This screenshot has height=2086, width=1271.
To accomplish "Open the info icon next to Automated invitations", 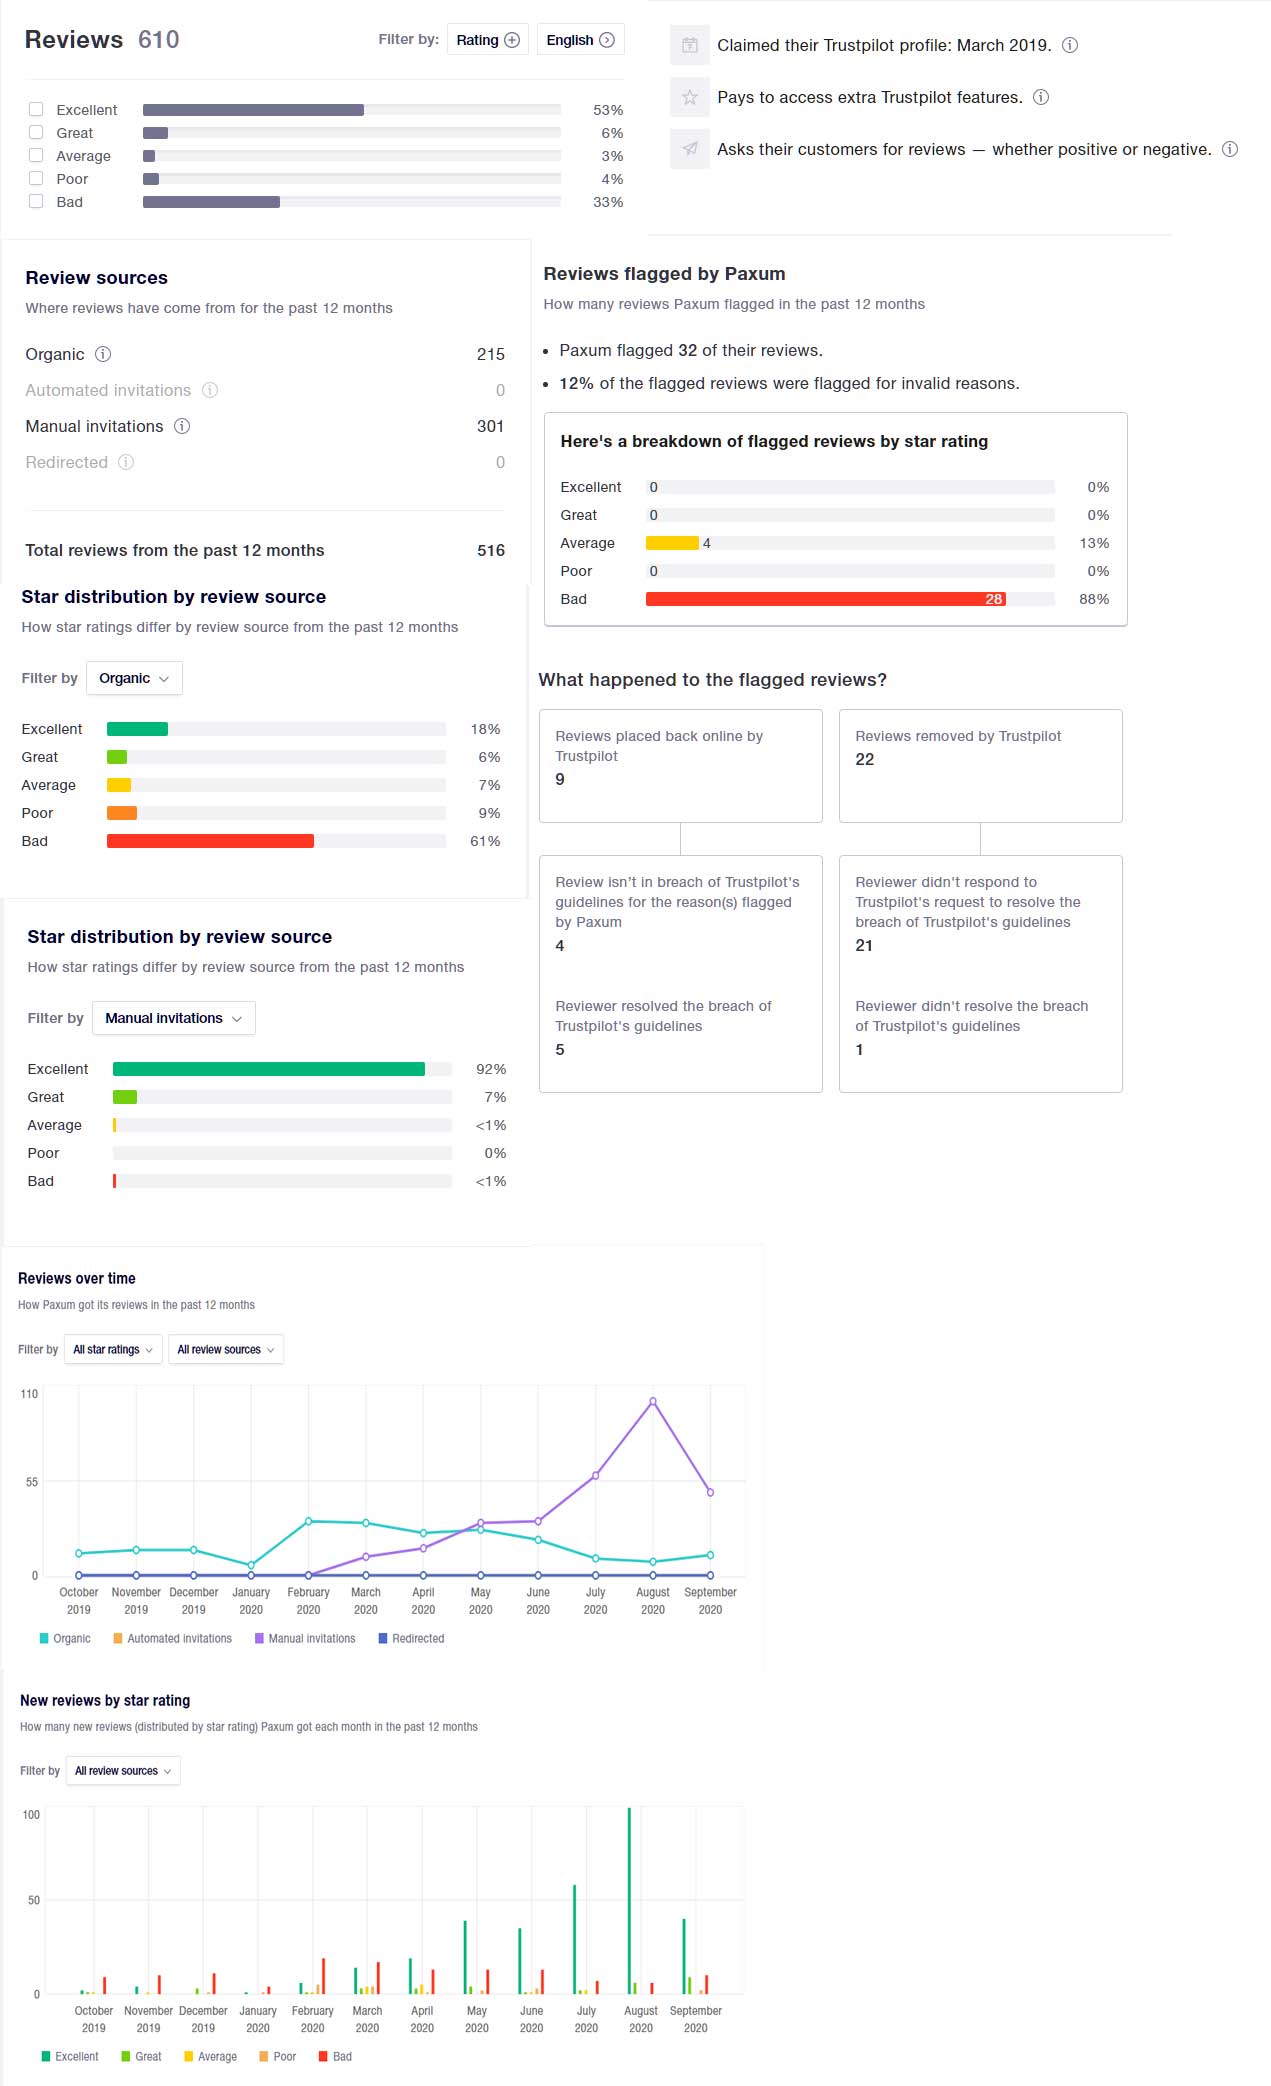I will tap(210, 390).
